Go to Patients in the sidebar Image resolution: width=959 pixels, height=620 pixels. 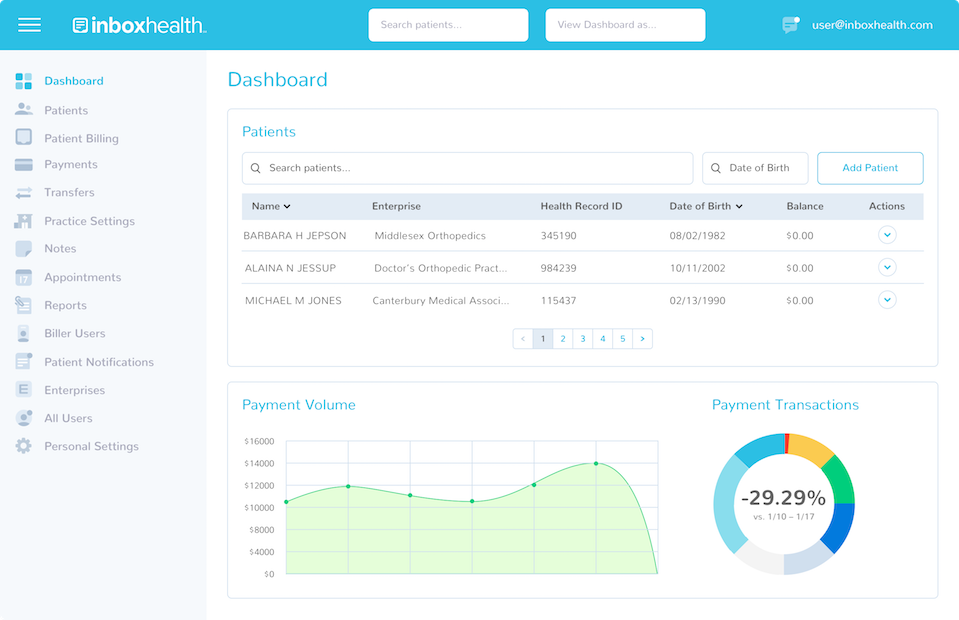pos(66,110)
